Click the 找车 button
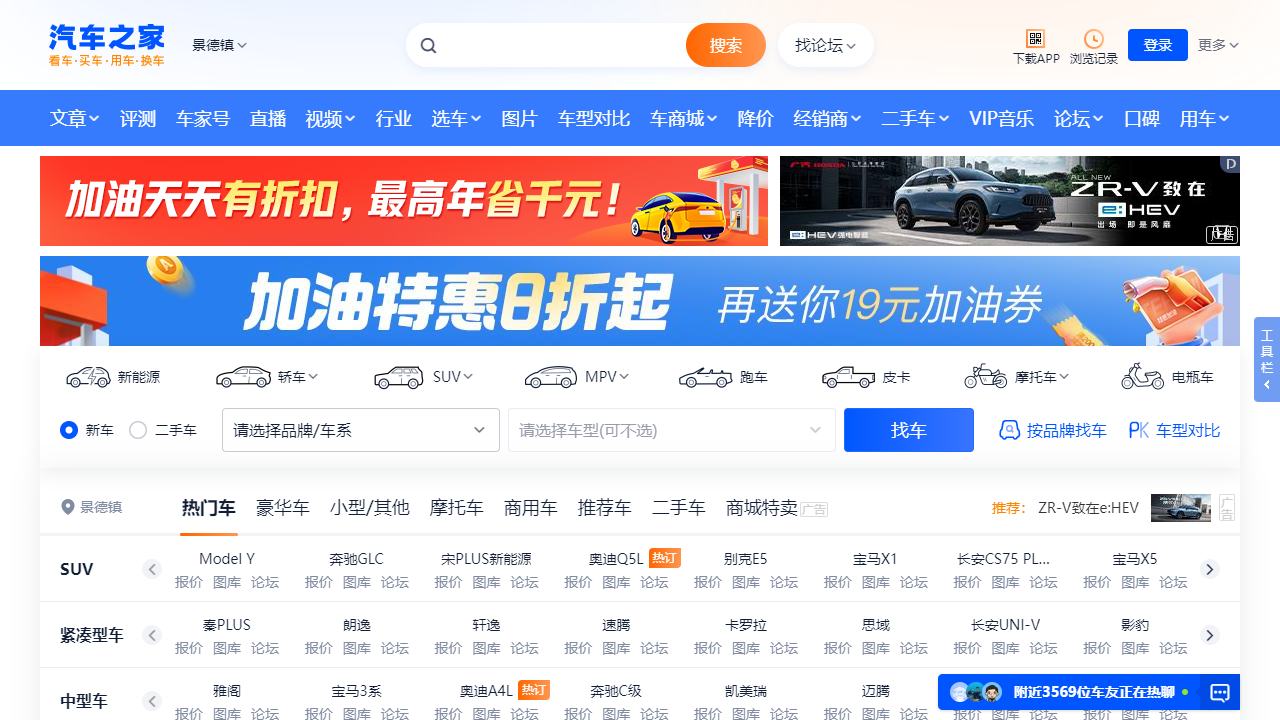 [x=908, y=430]
